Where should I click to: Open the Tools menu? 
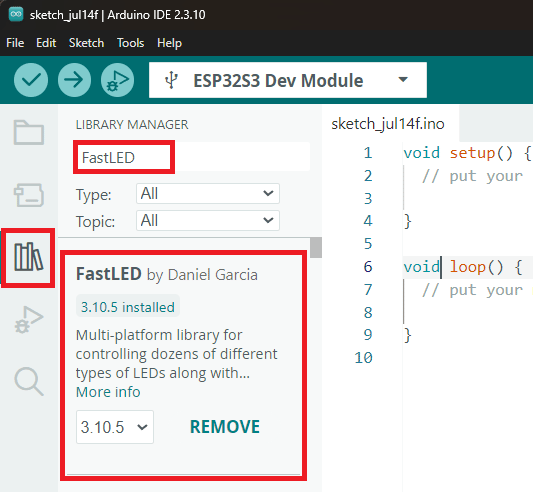pos(131,43)
